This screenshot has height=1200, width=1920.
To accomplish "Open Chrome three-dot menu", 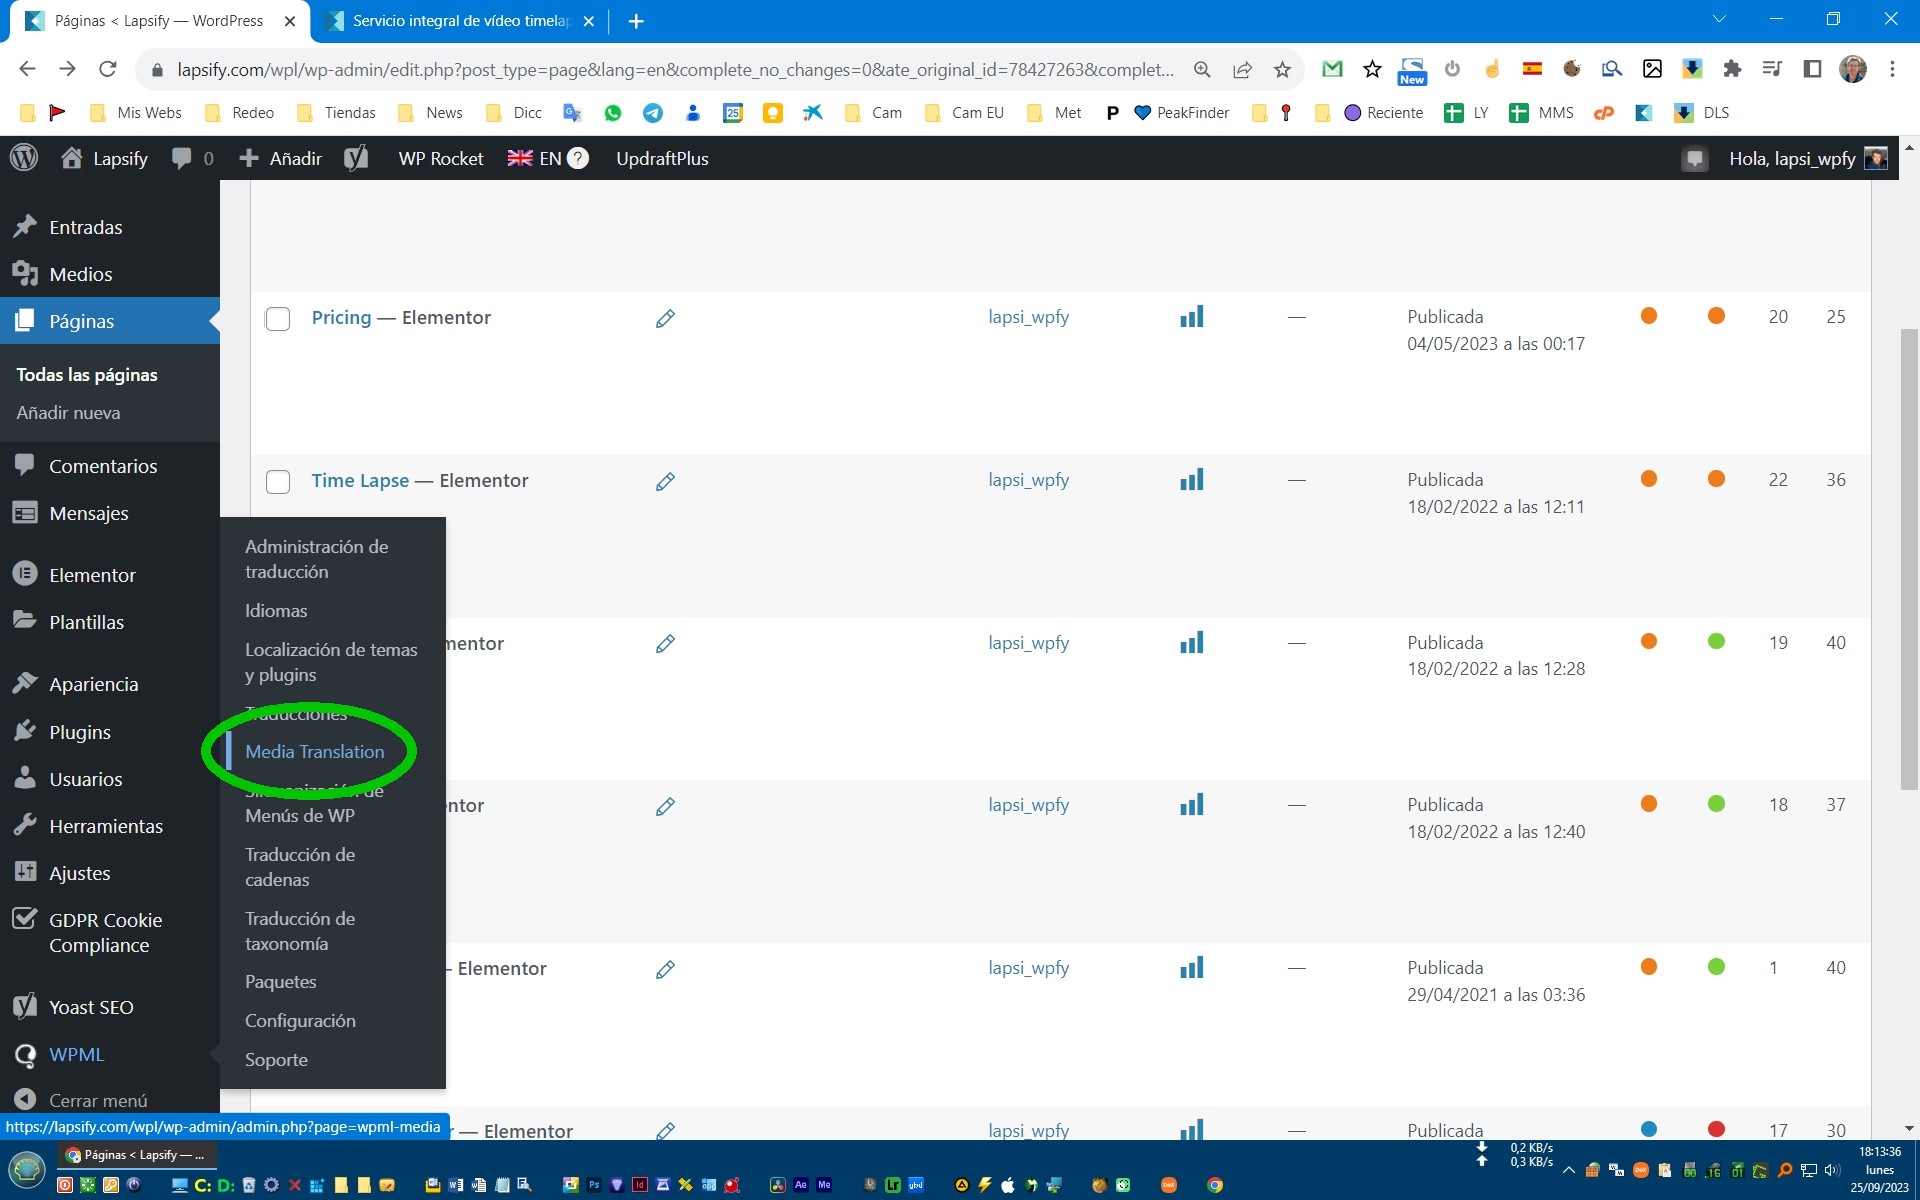I will [x=1892, y=69].
